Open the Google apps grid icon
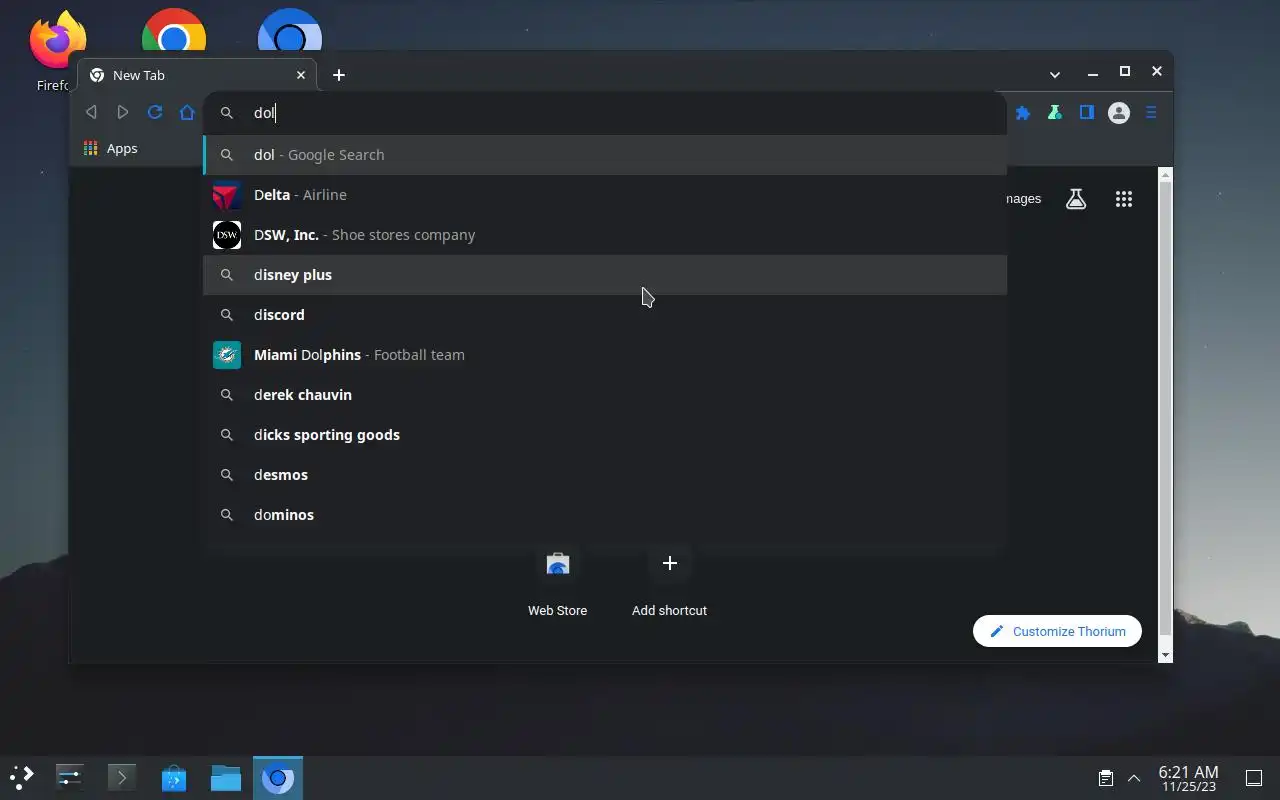 tap(1124, 199)
